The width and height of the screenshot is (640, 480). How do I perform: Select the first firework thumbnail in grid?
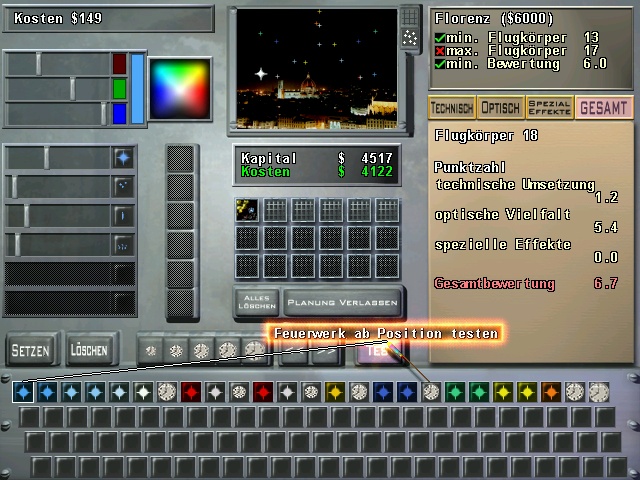tap(247, 209)
